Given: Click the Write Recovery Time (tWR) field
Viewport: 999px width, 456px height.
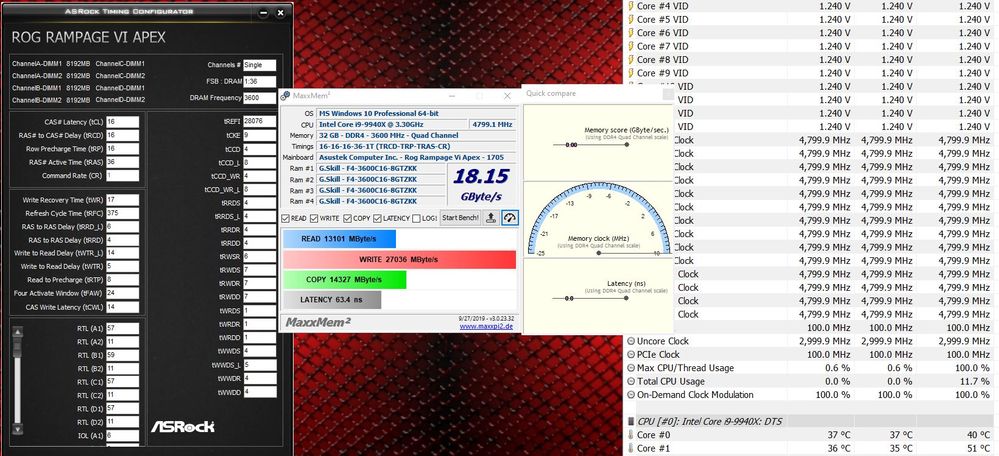Looking at the screenshot, I should tap(122, 200).
